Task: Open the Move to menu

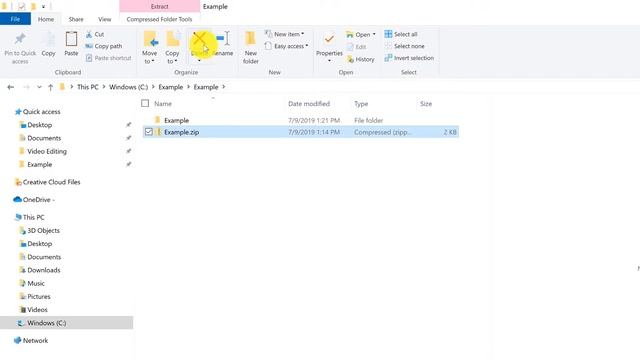Action: pyautogui.click(x=149, y=47)
